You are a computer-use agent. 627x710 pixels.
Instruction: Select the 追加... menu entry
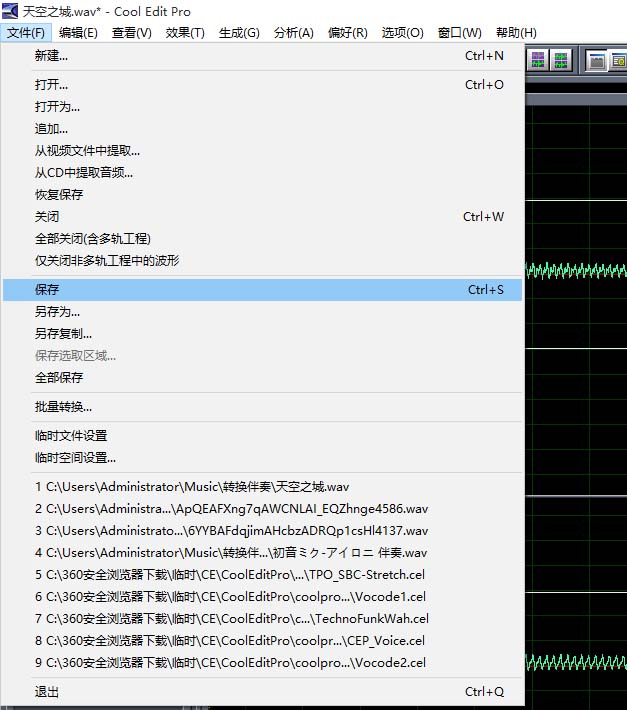tap(262, 129)
